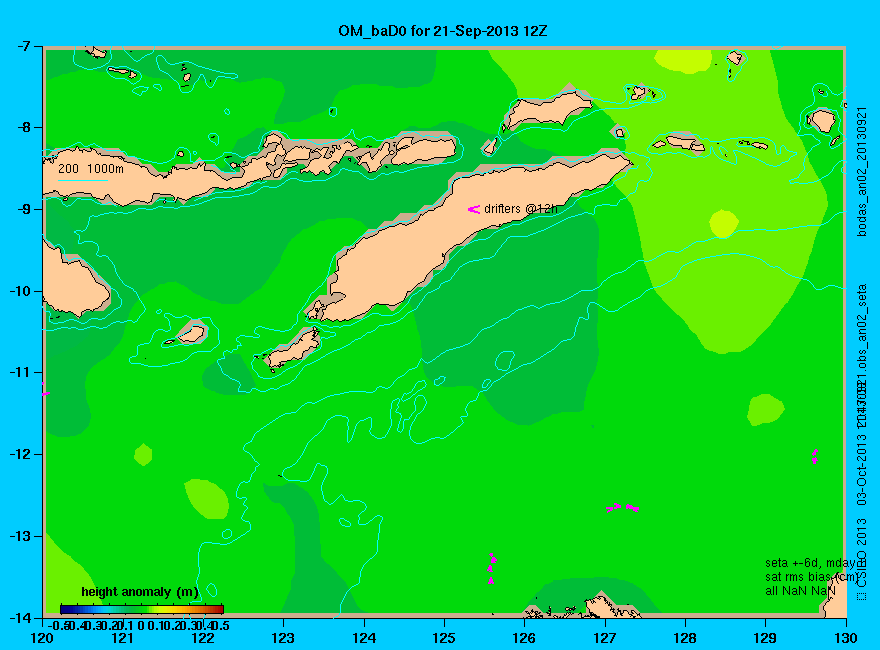Click the y-axis label "-7"
This screenshot has height=650, width=880.
pyautogui.click(x=25, y=46)
